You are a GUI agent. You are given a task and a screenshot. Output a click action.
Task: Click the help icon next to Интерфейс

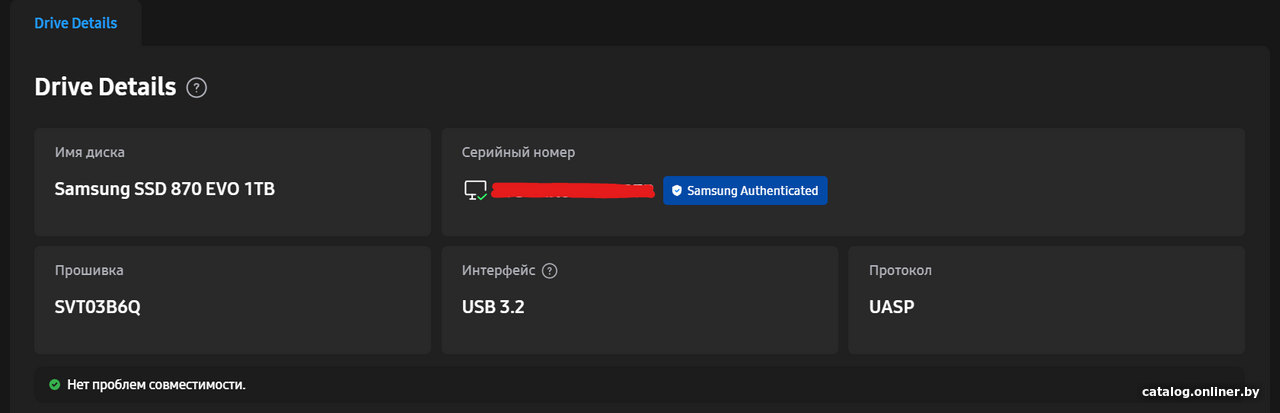[x=550, y=271]
